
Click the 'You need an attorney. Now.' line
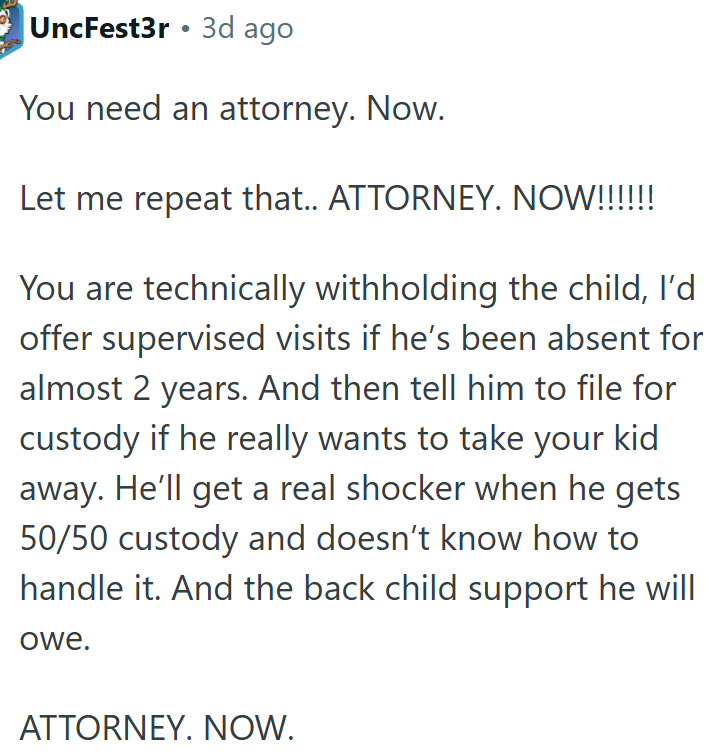[232, 108]
